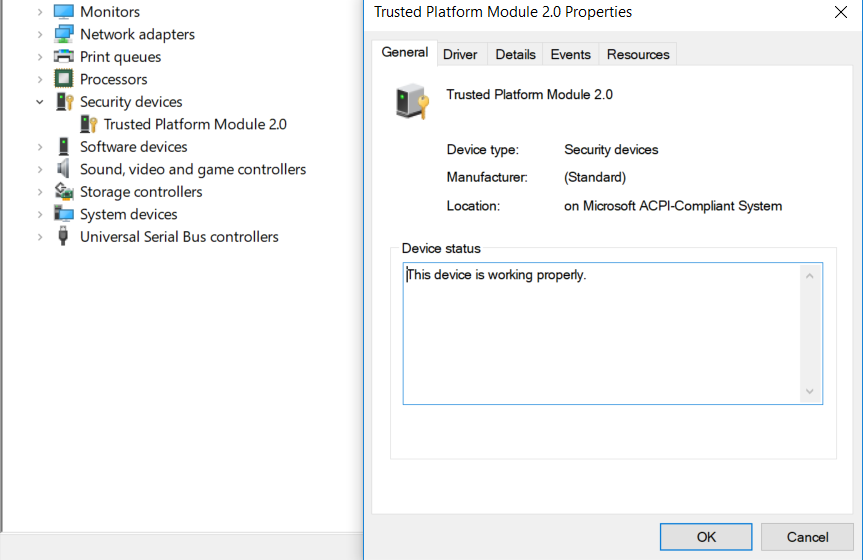Expand the Monitors category
863x560 pixels.
[x=40, y=12]
